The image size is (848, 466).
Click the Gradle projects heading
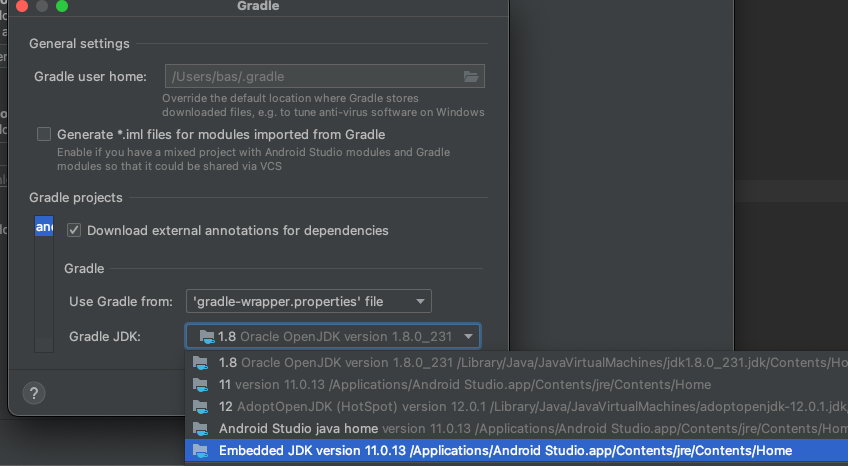(76, 198)
